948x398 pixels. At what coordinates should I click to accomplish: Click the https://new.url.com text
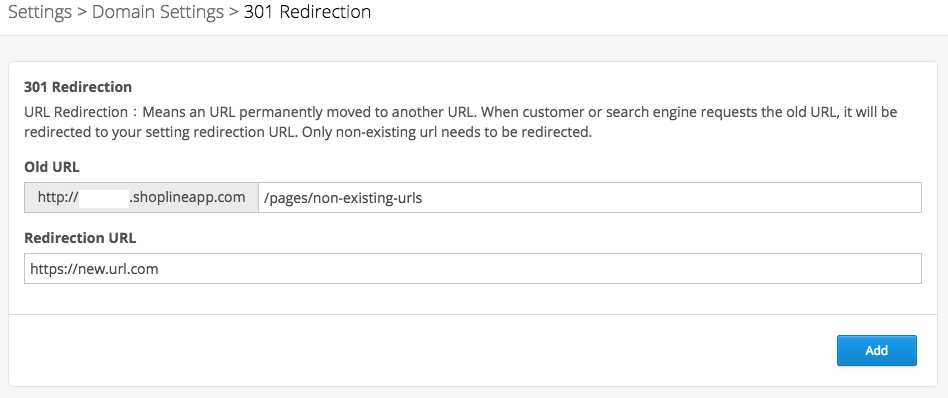click(94, 269)
